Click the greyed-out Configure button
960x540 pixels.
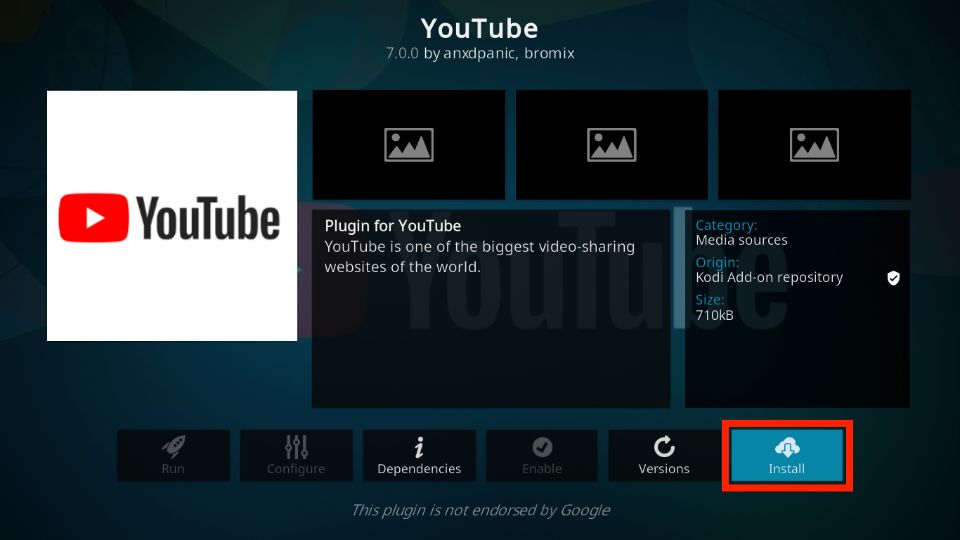click(296, 456)
